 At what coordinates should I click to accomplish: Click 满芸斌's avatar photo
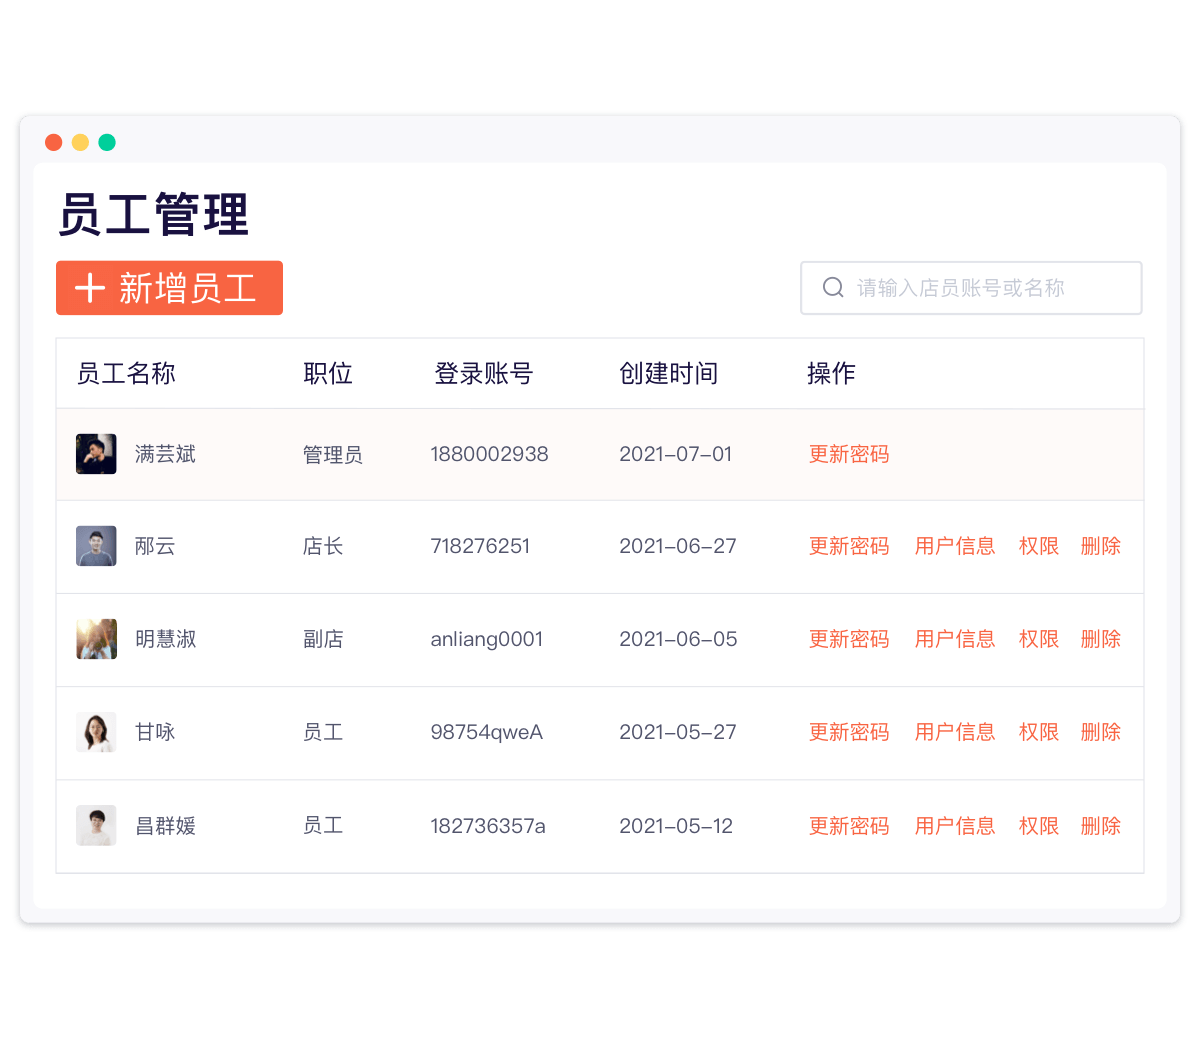coord(96,454)
